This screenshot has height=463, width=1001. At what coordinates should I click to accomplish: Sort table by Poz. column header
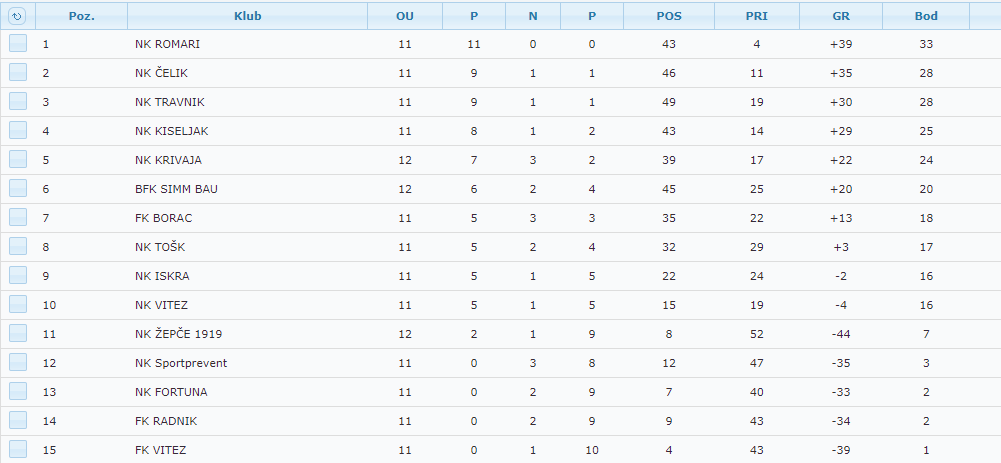pos(82,16)
